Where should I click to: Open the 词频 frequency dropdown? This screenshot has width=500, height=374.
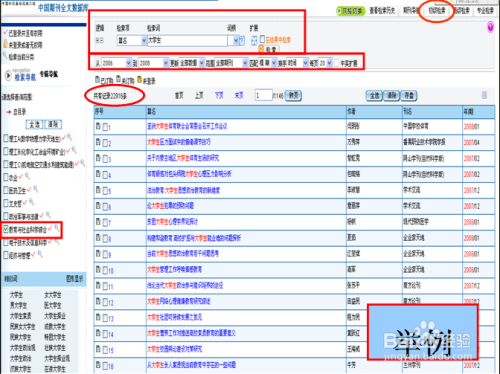[233, 41]
